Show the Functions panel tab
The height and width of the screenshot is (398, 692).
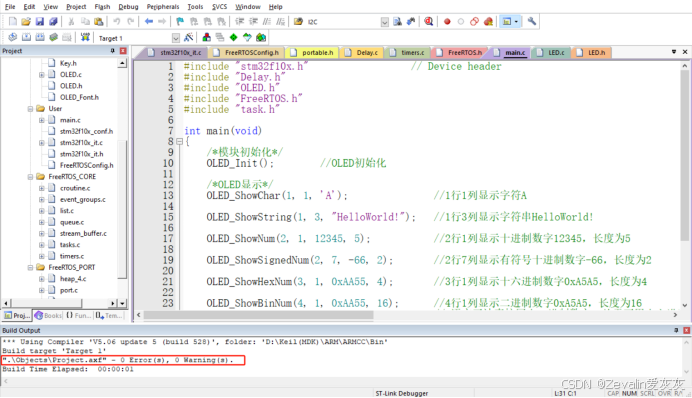coord(79,315)
